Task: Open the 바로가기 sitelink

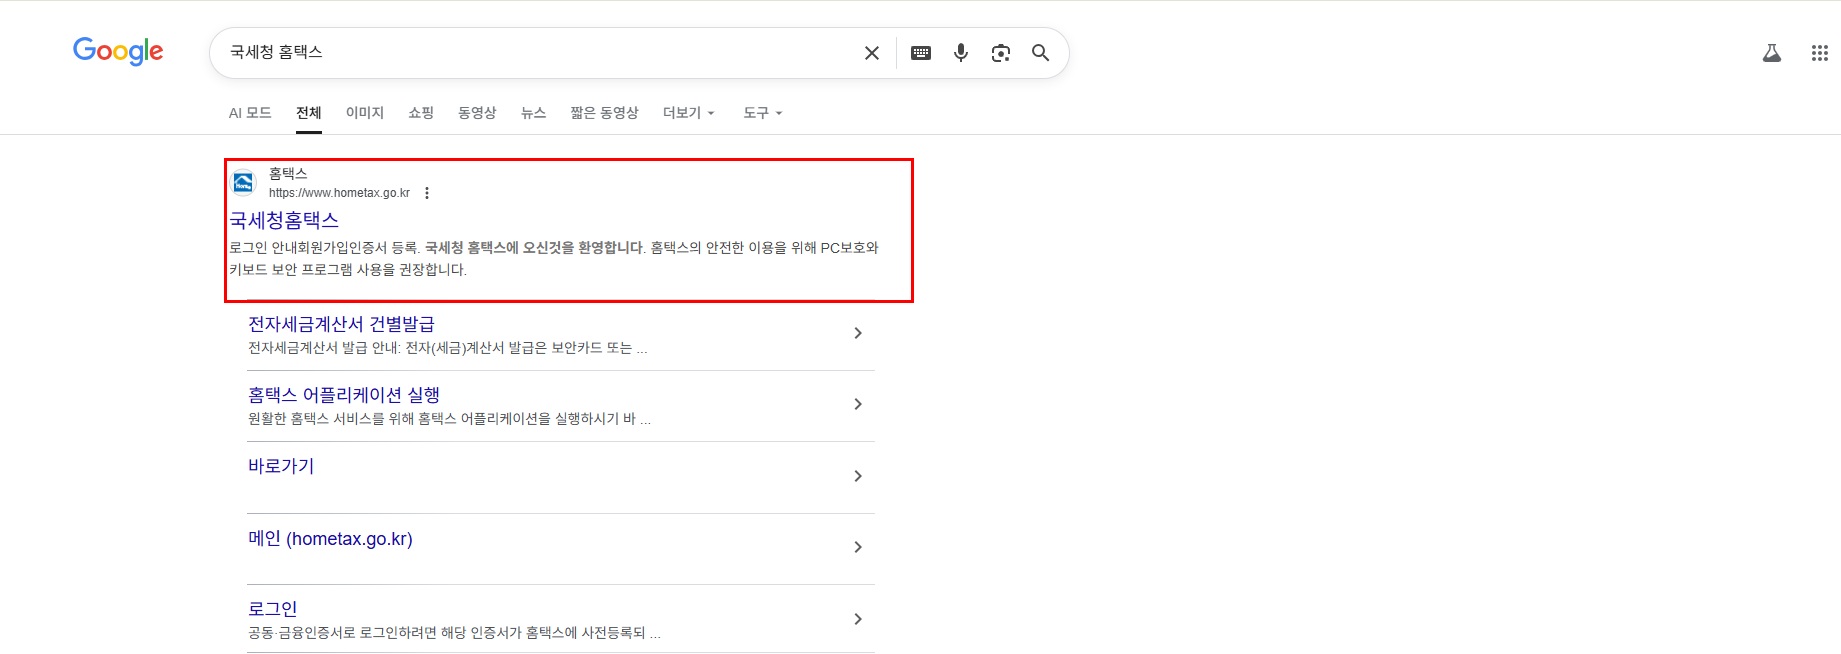Action: click(281, 466)
